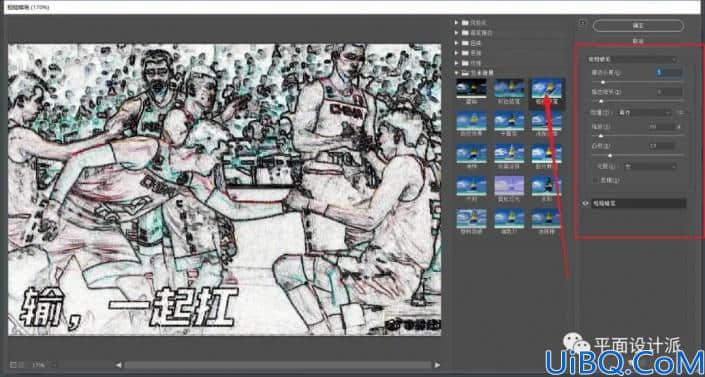
Task: Click the right scroll arrow under the preview
Action: [x=437, y=365]
